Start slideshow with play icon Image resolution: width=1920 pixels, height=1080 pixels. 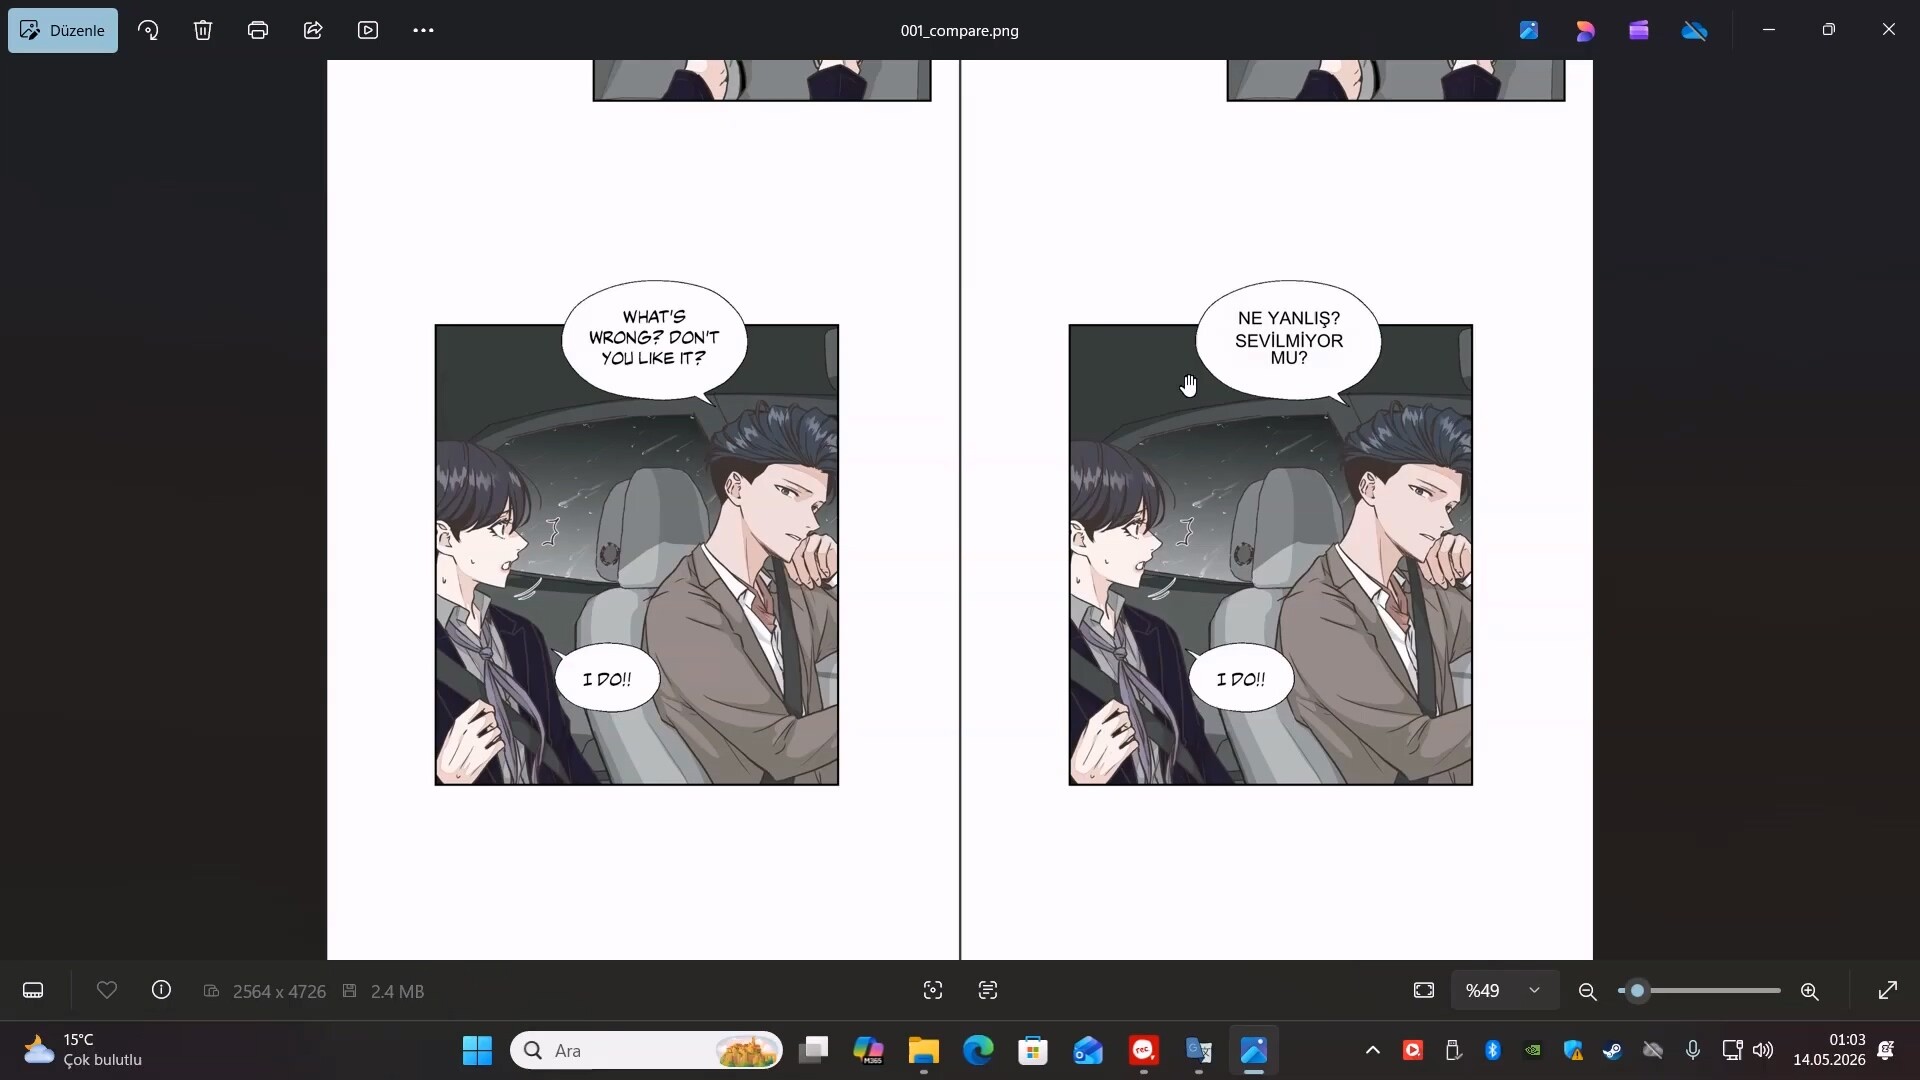(368, 30)
